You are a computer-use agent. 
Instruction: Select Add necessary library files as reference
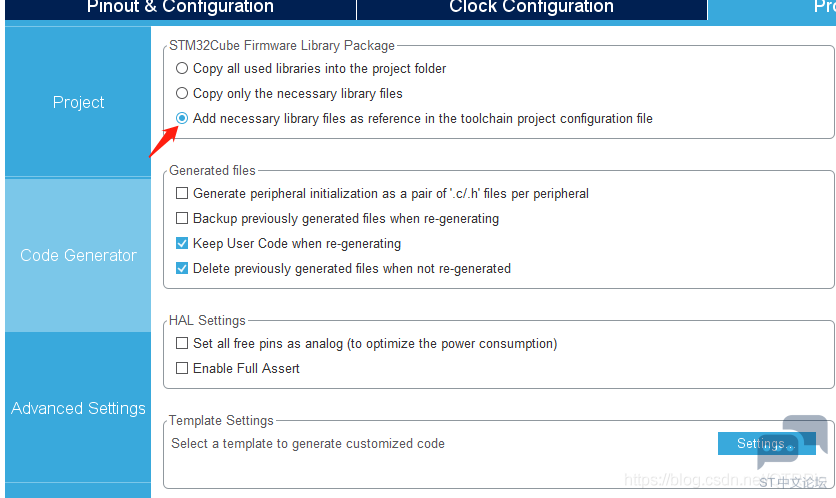pos(182,118)
